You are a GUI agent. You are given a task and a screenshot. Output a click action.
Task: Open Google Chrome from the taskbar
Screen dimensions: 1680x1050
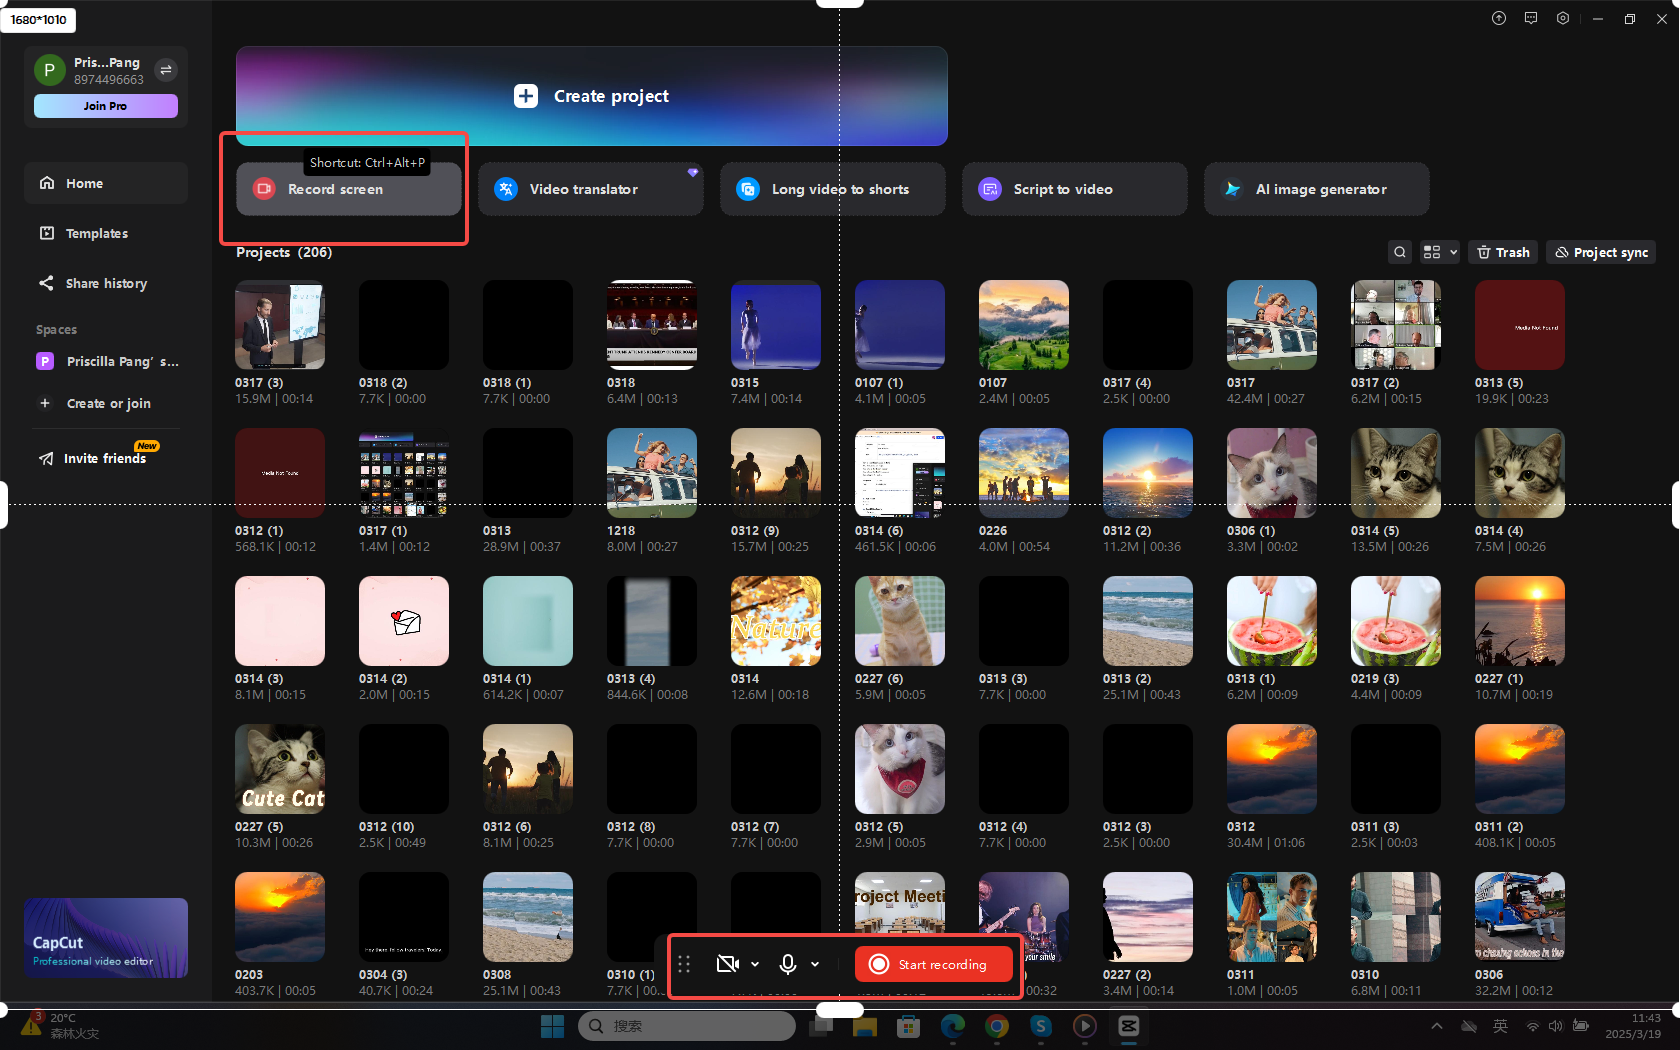click(997, 1026)
